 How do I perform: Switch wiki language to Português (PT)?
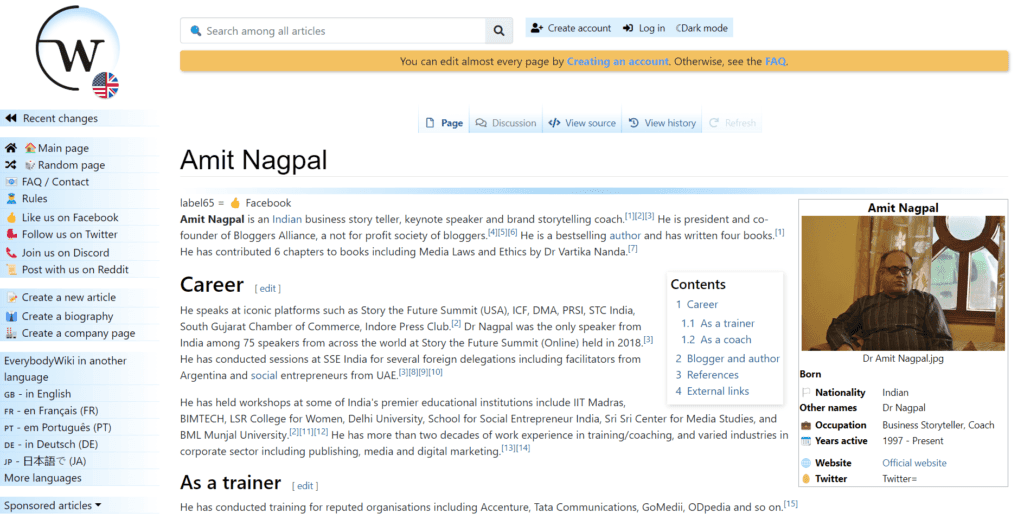[57, 427]
